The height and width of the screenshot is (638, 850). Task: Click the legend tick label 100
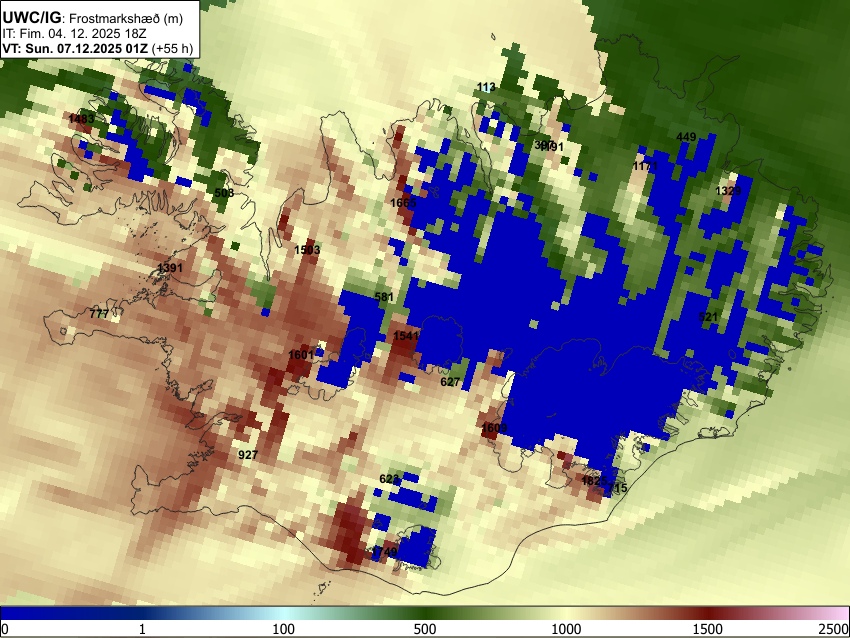tap(283, 629)
